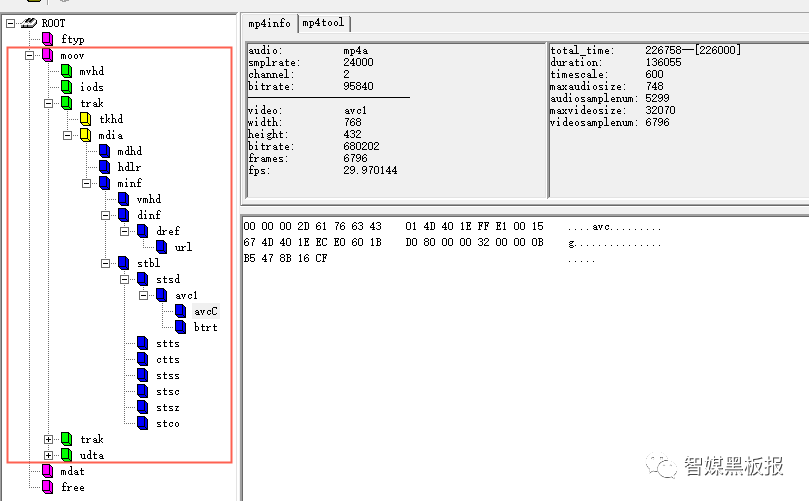
Task: Click the blue vmhd box icon
Action: (x=124, y=199)
